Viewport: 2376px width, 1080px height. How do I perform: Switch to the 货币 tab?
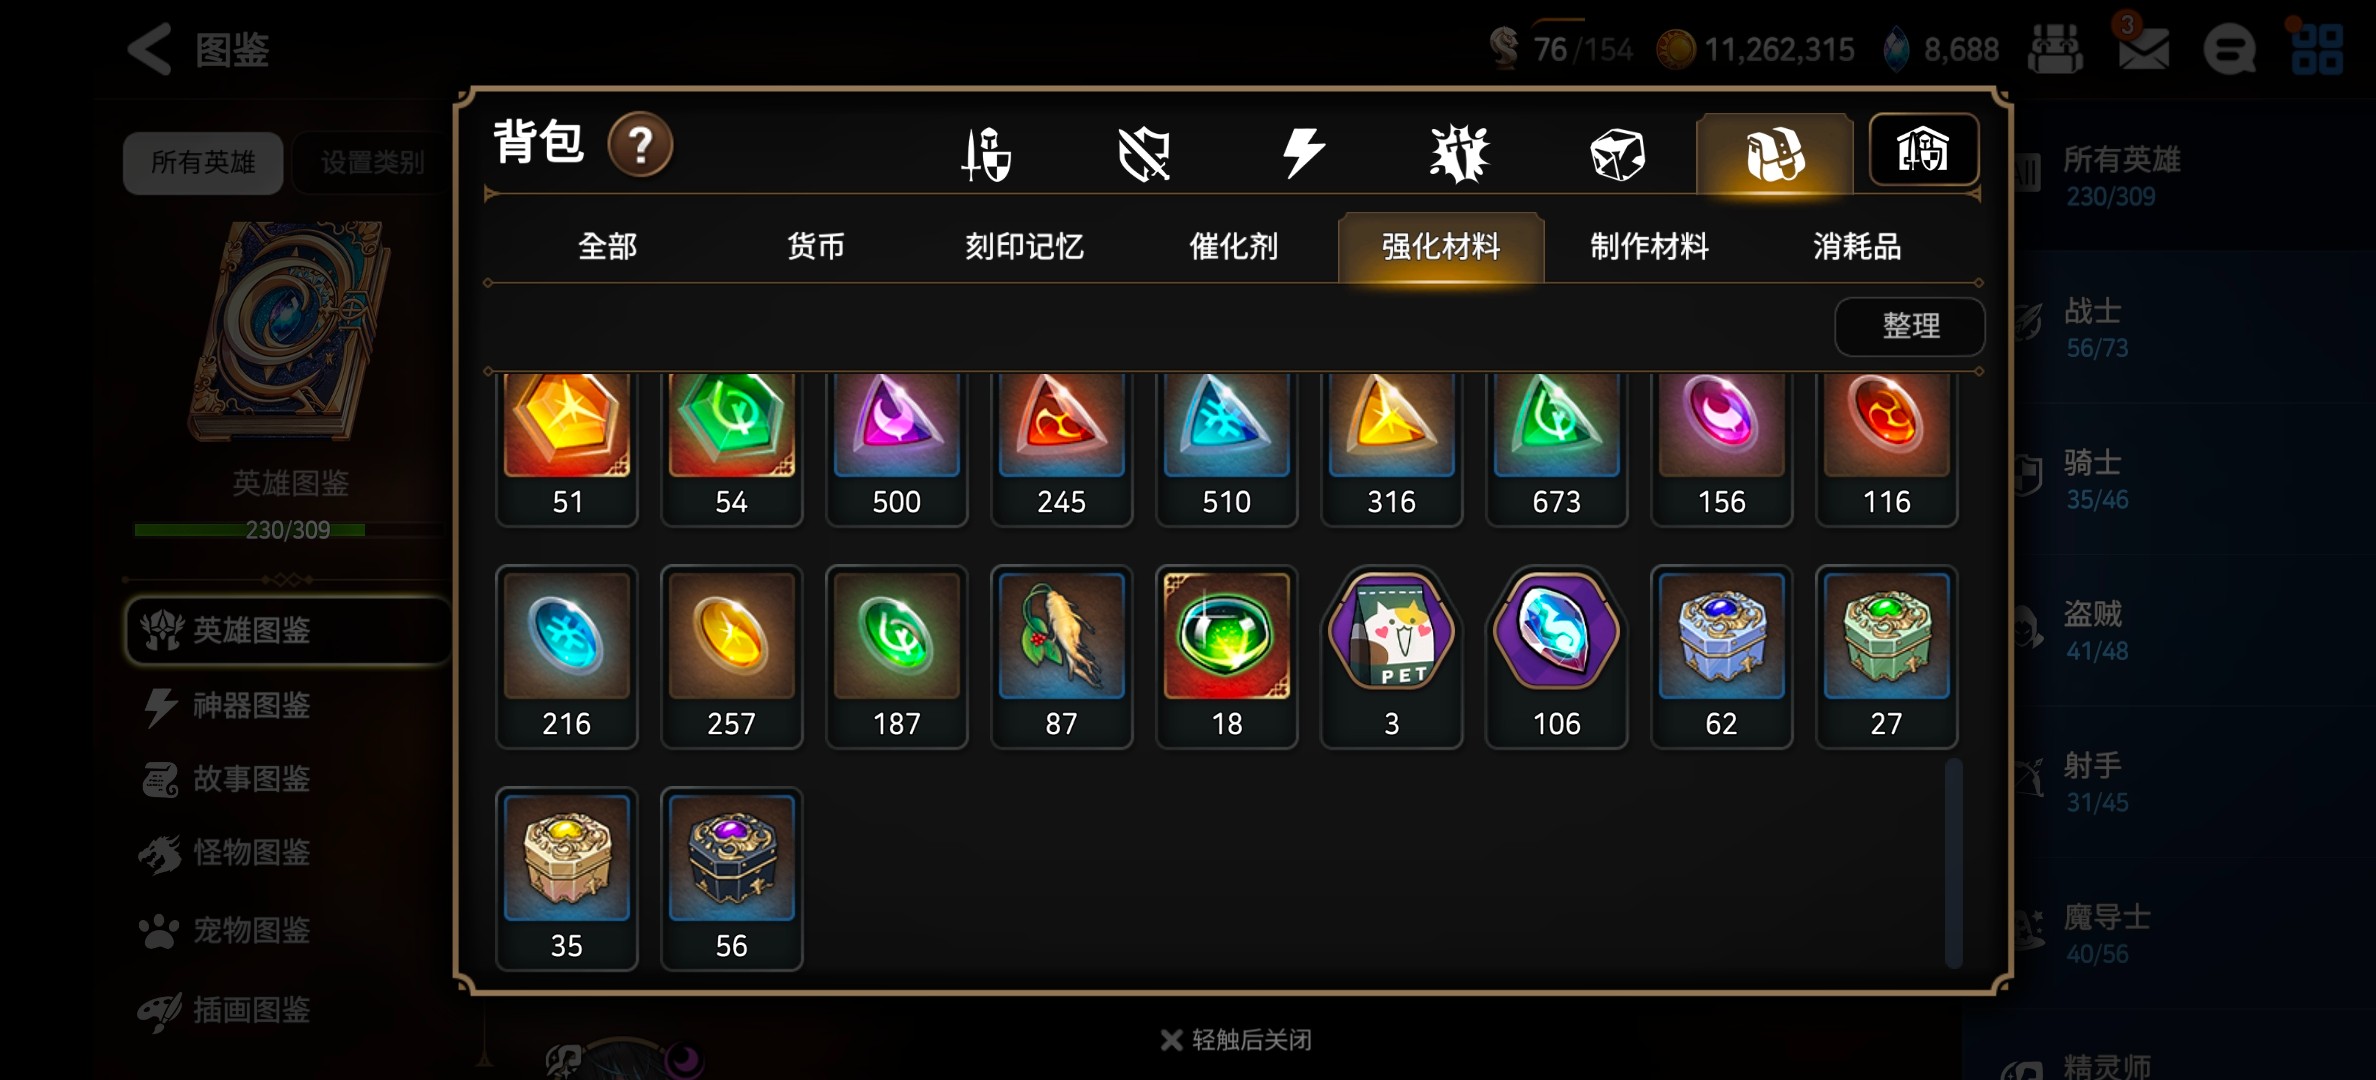coord(815,246)
